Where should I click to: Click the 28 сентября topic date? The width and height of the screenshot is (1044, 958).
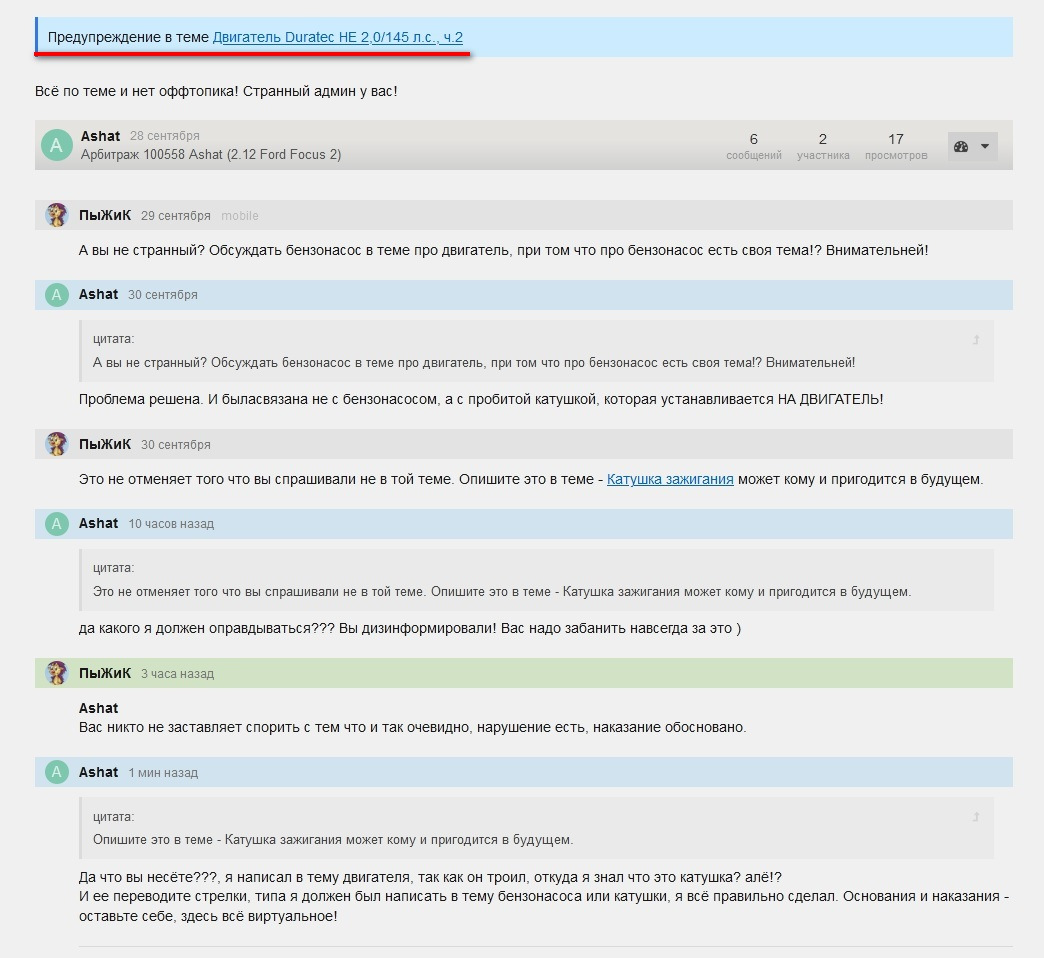164,136
